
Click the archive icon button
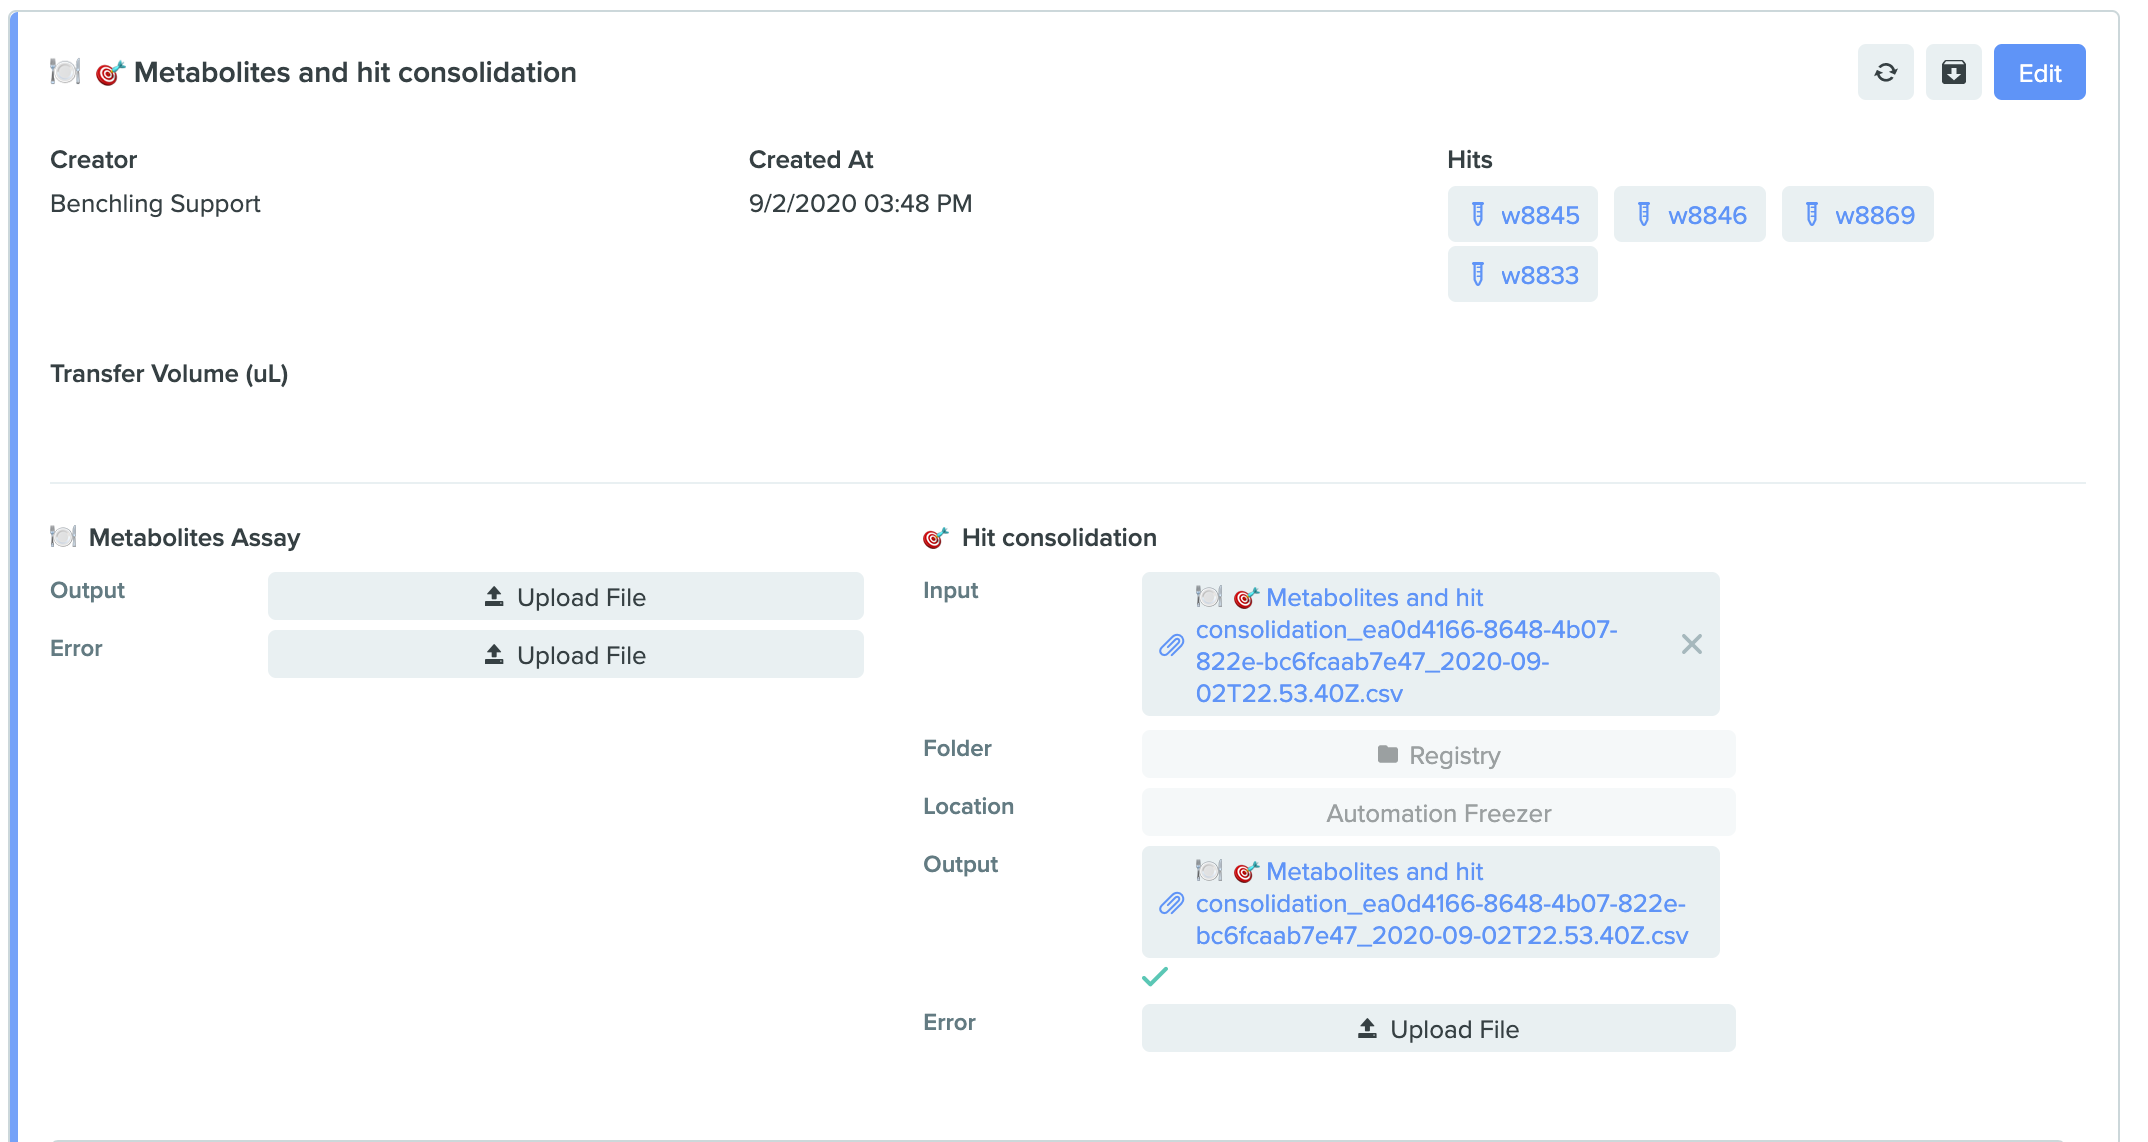coord(1953,72)
